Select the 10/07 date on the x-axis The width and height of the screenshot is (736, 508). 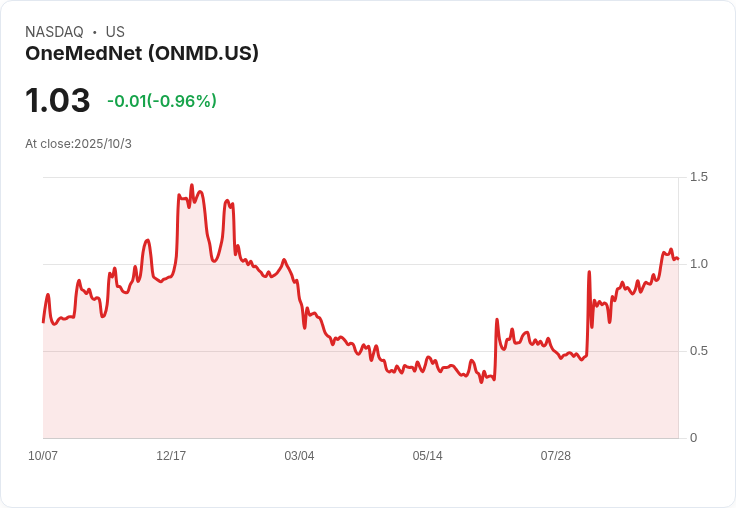coord(43,456)
